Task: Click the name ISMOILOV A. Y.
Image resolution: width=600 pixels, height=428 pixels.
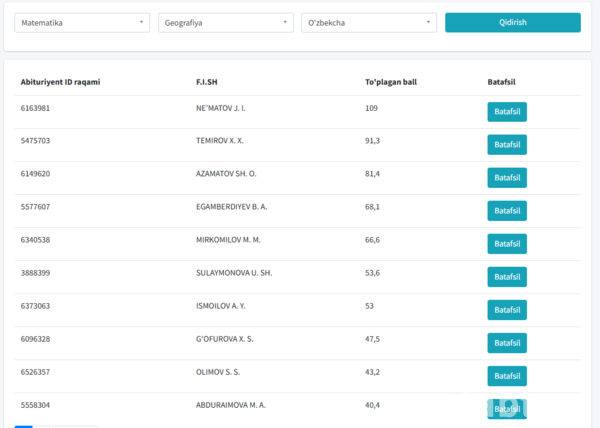Action: click(221, 306)
